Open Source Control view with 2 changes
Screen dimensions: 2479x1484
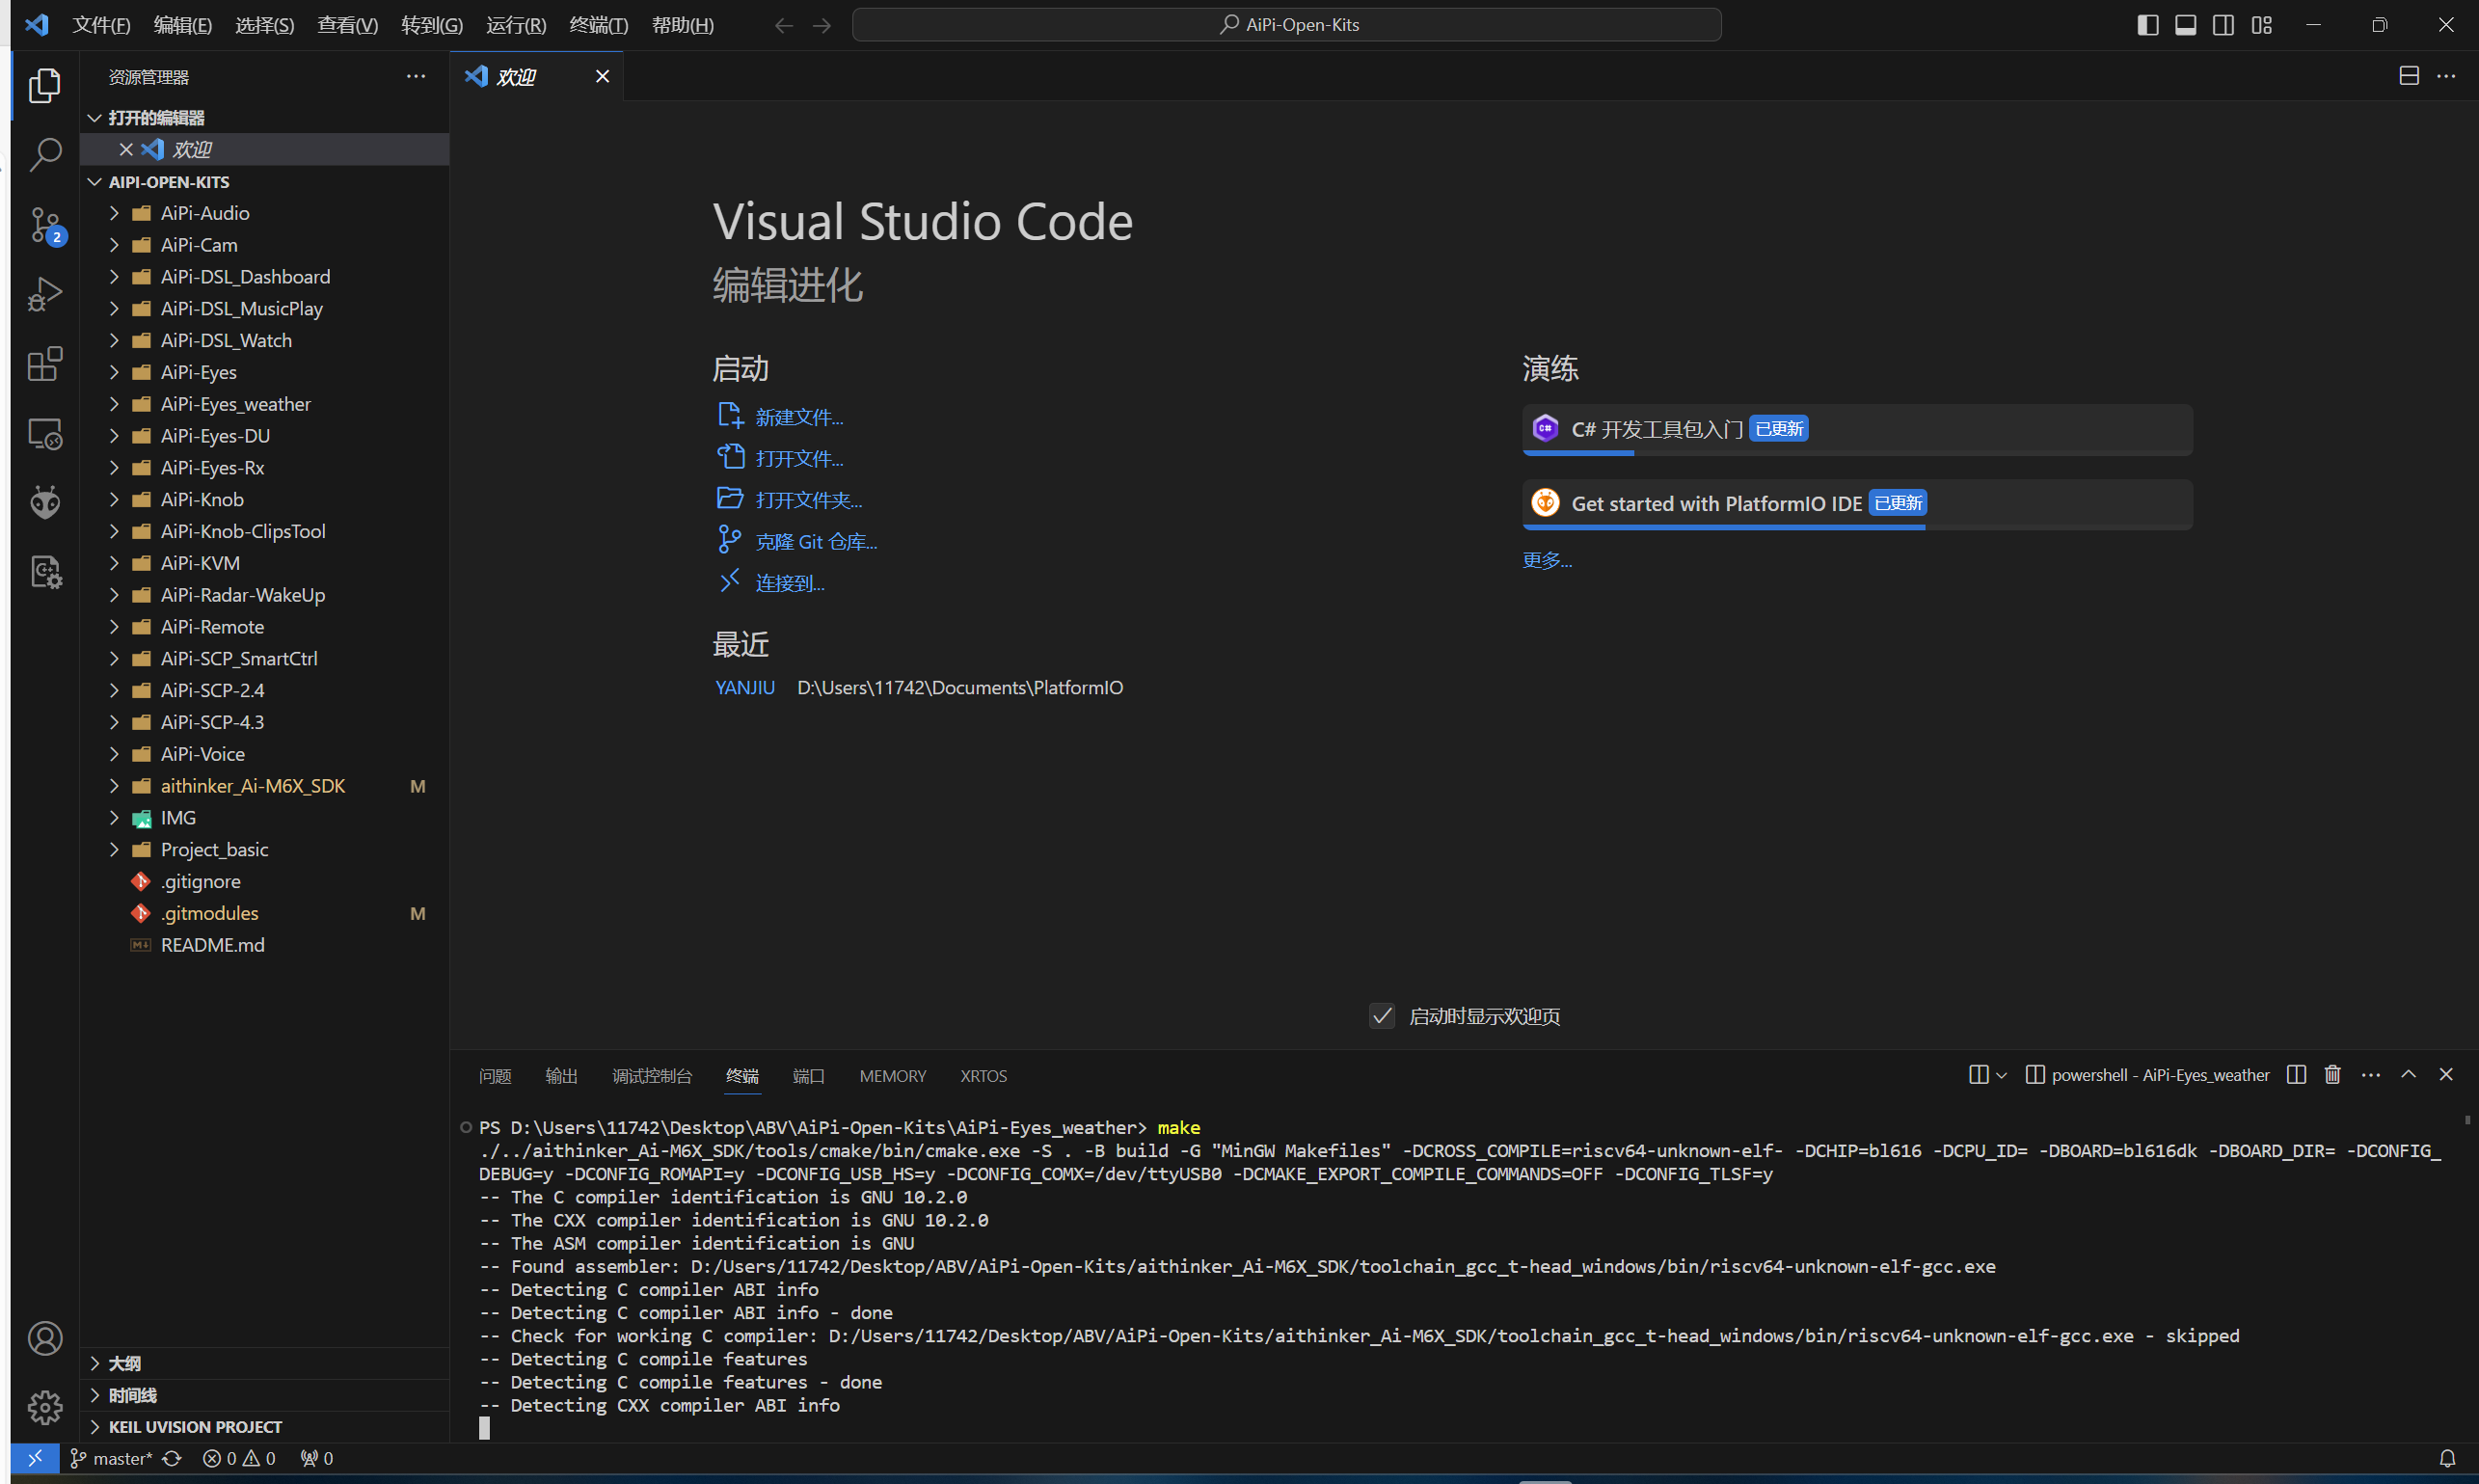tap(45, 225)
